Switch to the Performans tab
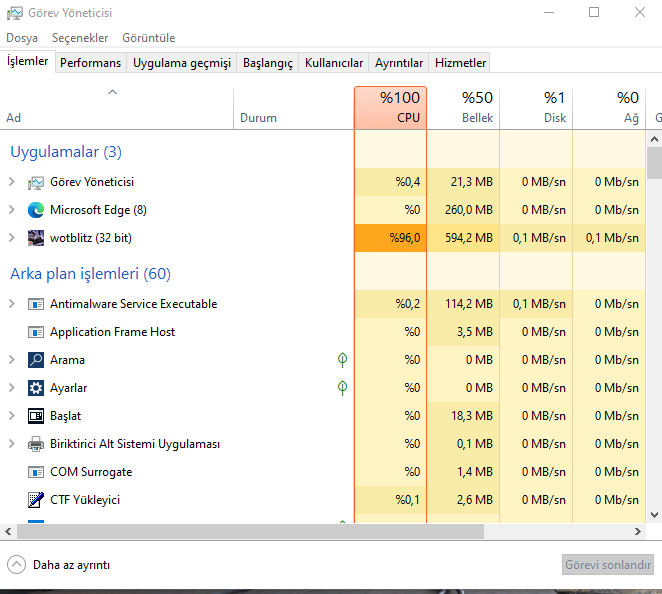 coord(90,63)
